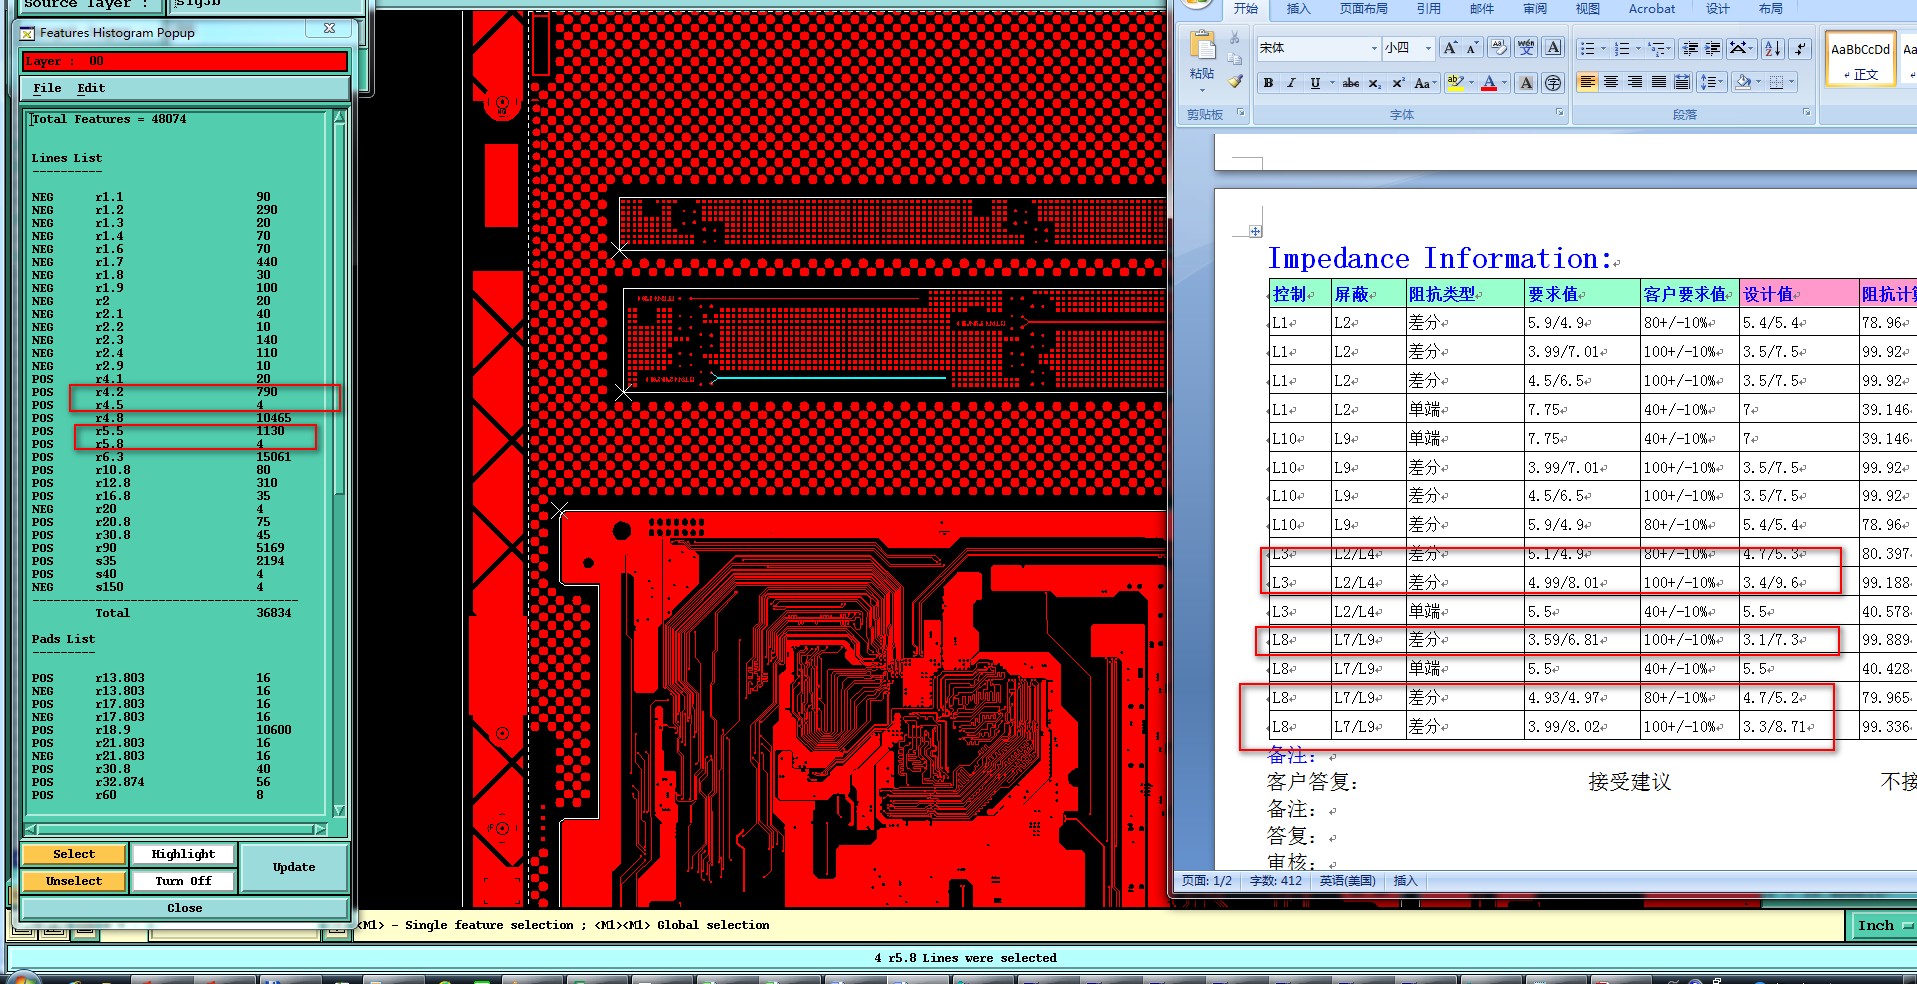Image resolution: width=1917 pixels, height=984 pixels.
Task: Click the Update button
Action: pyautogui.click(x=294, y=867)
